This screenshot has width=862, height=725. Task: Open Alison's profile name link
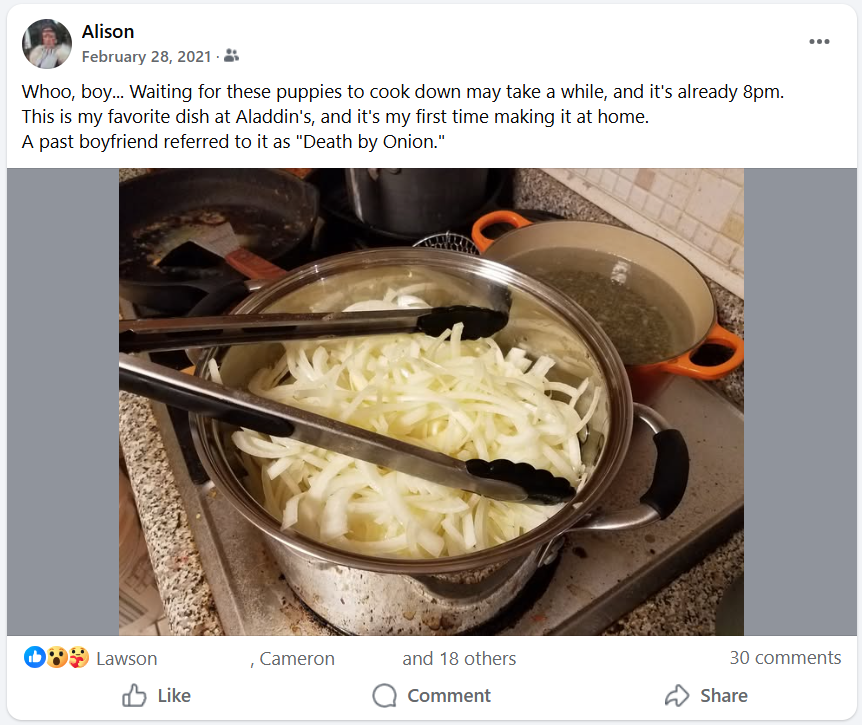tap(108, 32)
